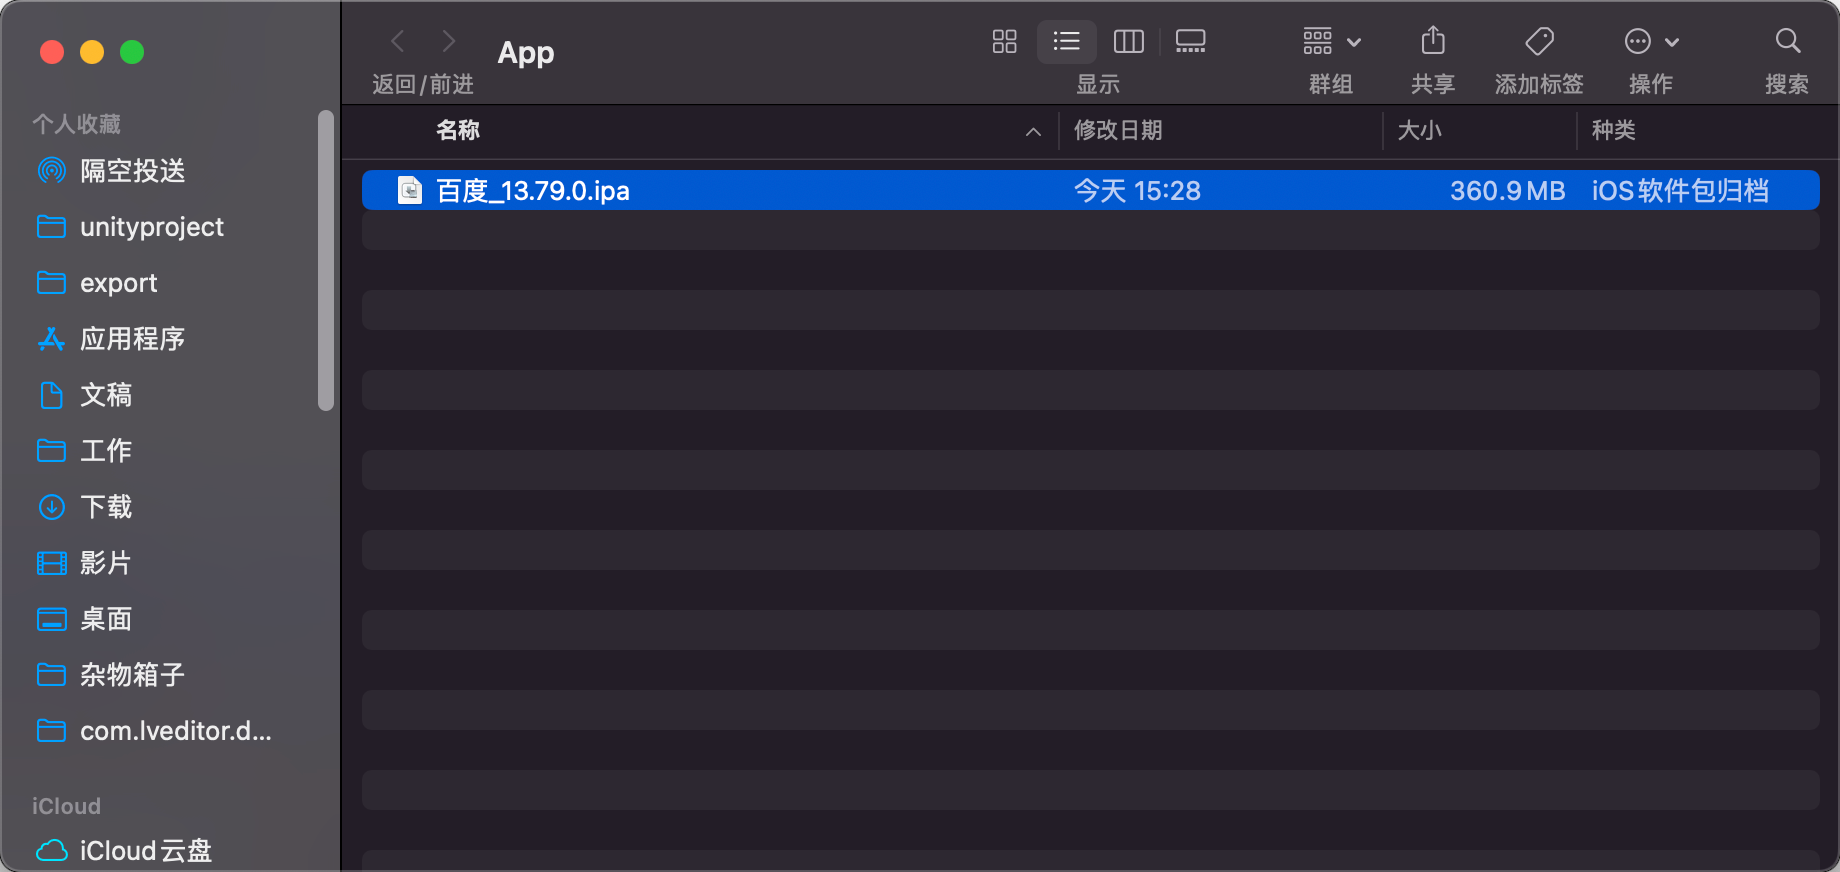Open the actions ellipsis menu
This screenshot has height=872, width=1840.
tap(1651, 41)
